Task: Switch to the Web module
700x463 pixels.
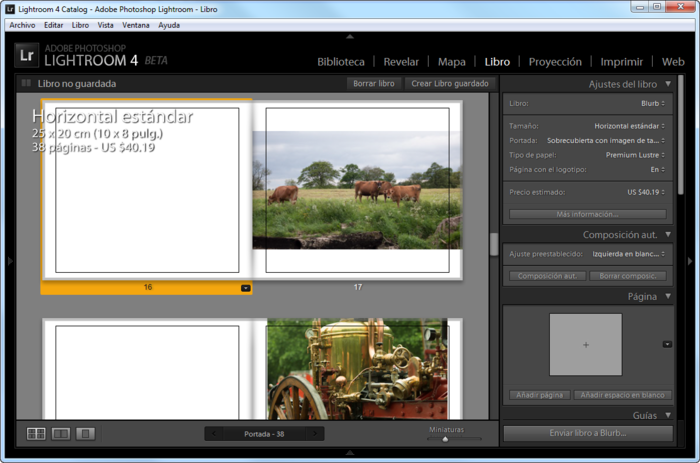Action: pyautogui.click(x=673, y=62)
